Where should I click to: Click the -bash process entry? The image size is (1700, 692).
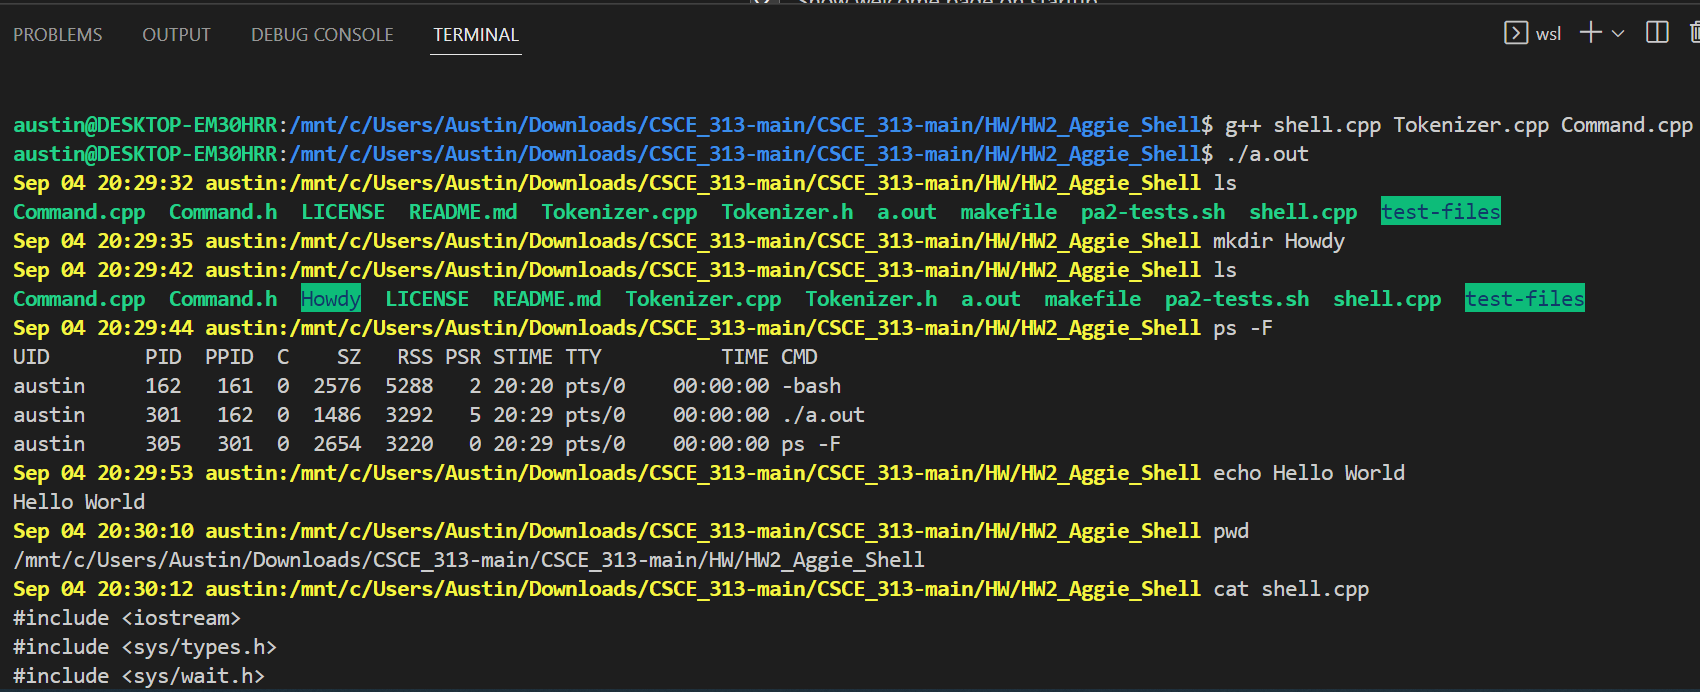click(x=811, y=386)
